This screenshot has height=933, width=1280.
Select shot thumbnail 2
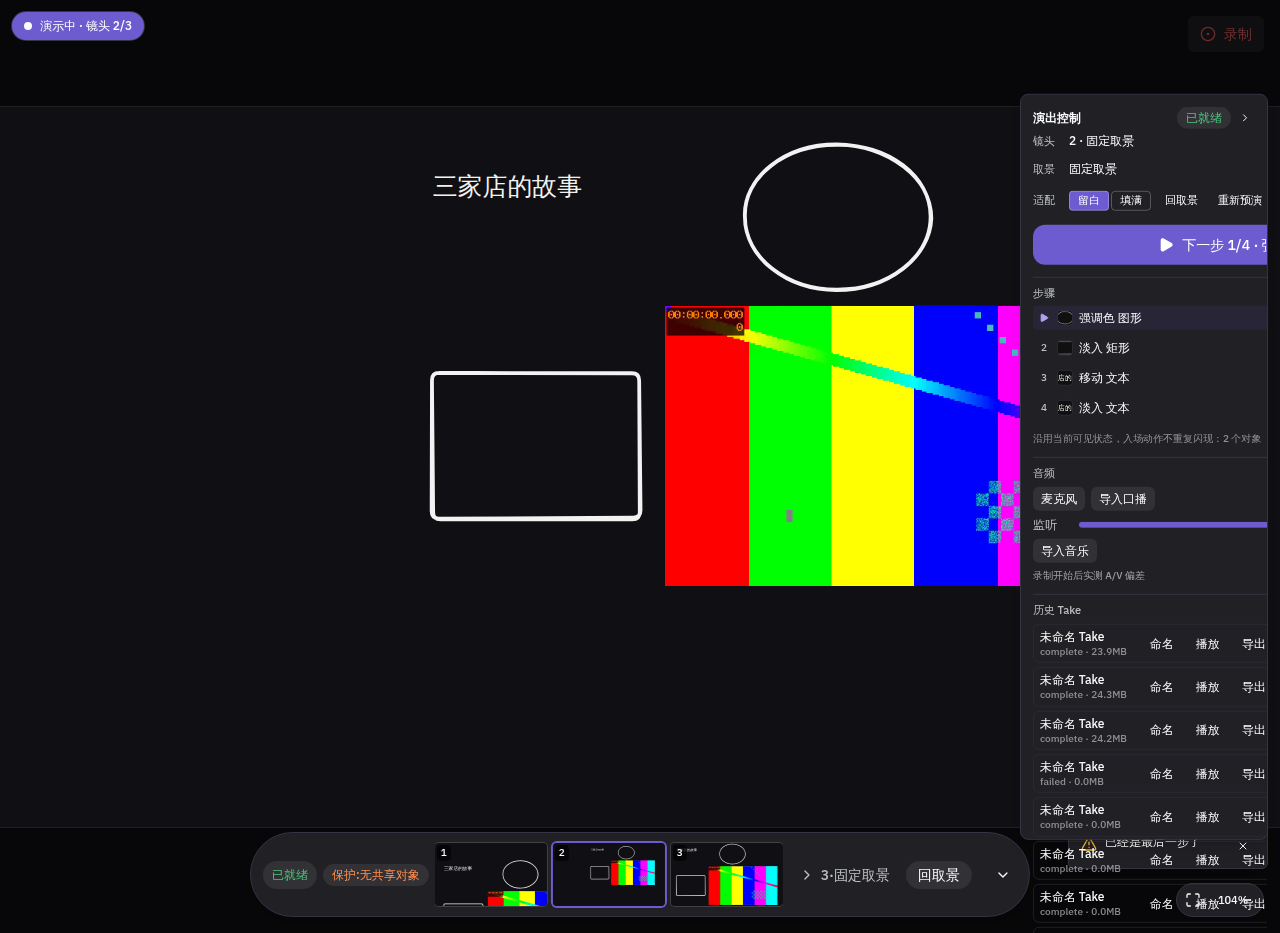click(x=609, y=875)
